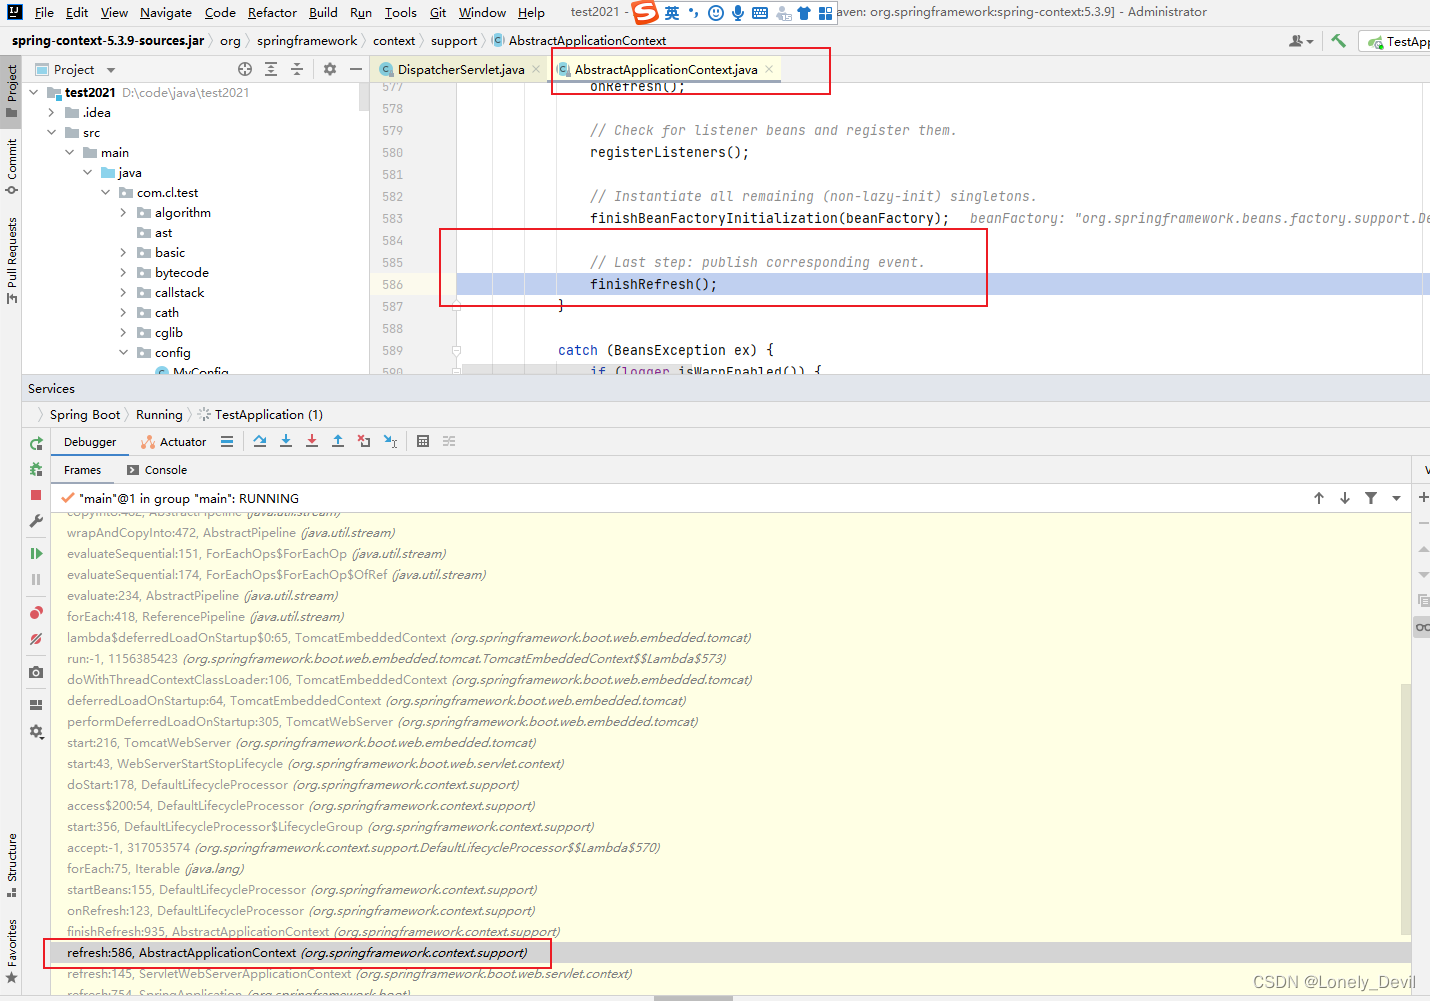This screenshot has width=1430, height=1001.
Task: Click the Drop Frame icon
Action: (x=364, y=441)
